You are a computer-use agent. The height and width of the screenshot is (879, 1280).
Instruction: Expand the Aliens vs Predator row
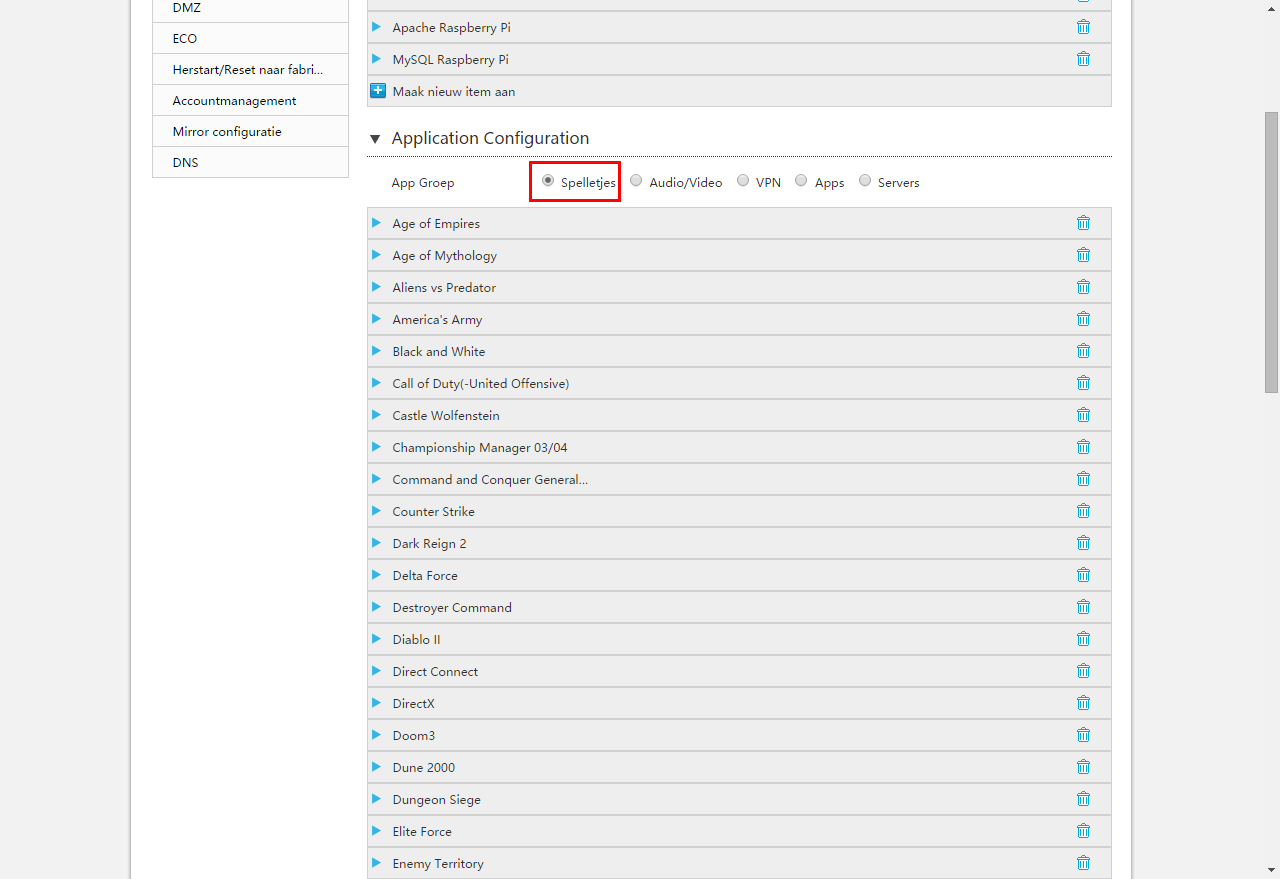click(x=377, y=287)
